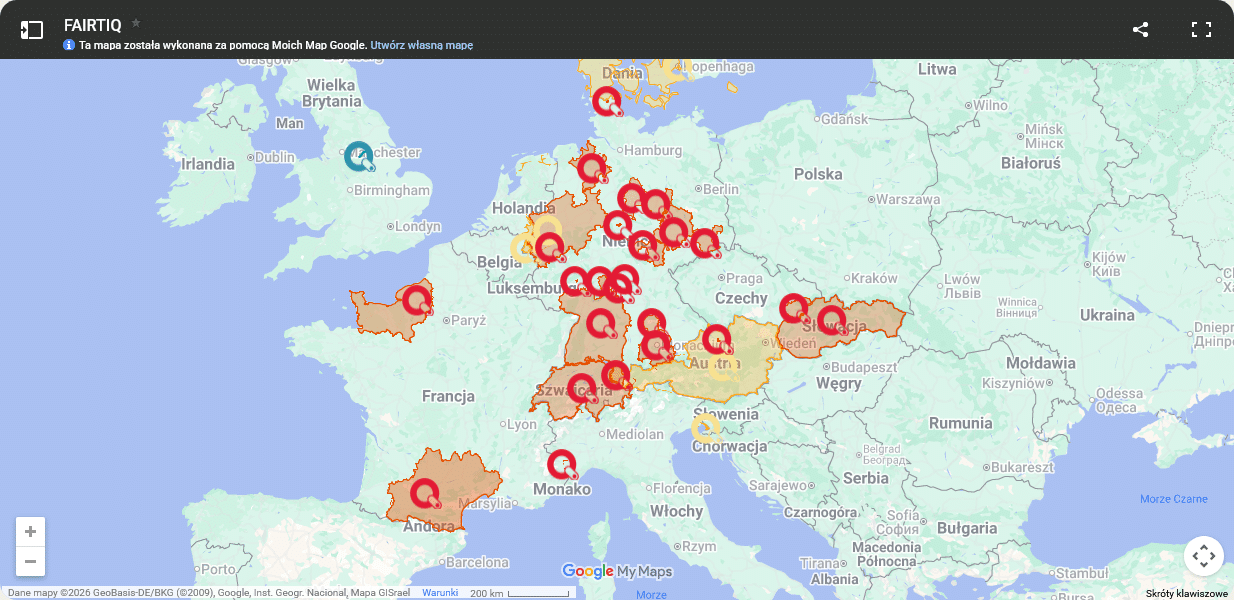Click the red marker in Denmark
This screenshot has height=600, width=1234.
tap(606, 100)
